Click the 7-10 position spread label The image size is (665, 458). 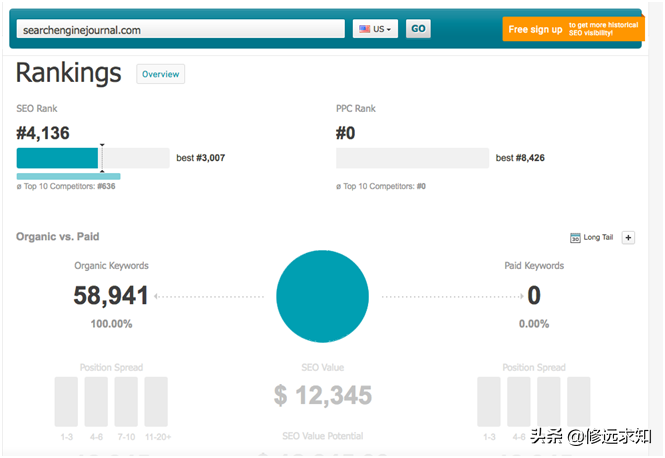point(126,437)
